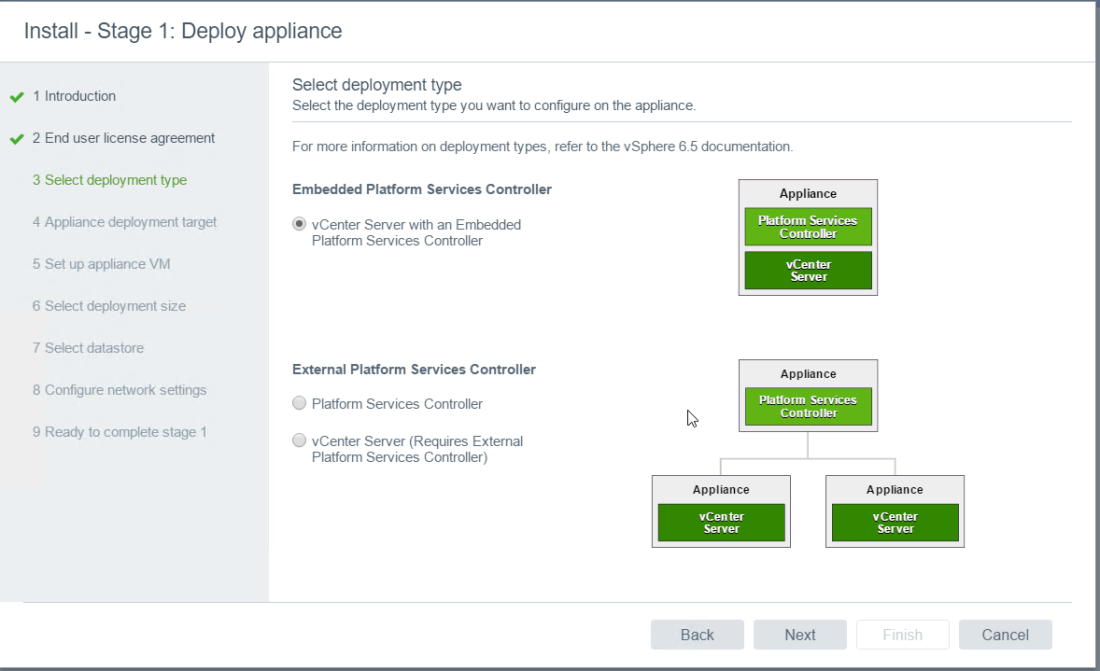Open step 9 Ready to complete stage 1
1100x671 pixels.
pyautogui.click(x=119, y=432)
